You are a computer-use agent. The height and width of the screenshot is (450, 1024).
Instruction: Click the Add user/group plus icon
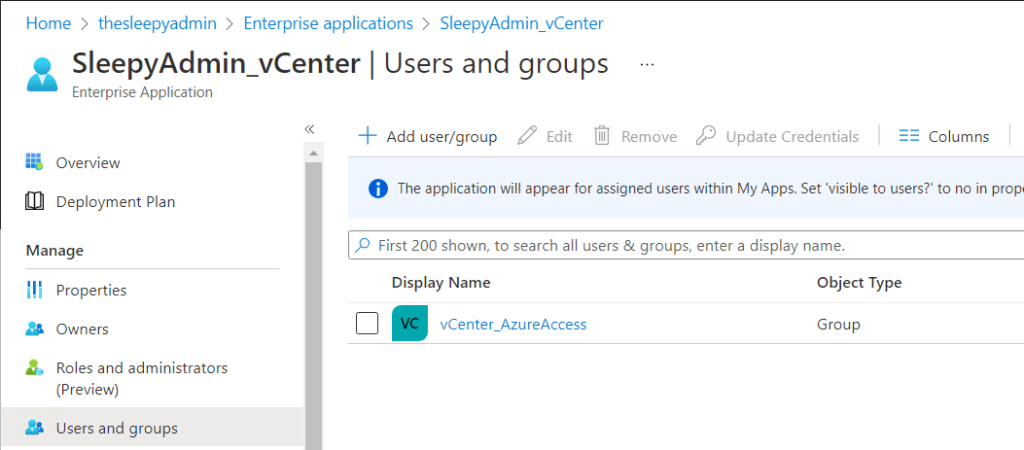(x=368, y=136)
